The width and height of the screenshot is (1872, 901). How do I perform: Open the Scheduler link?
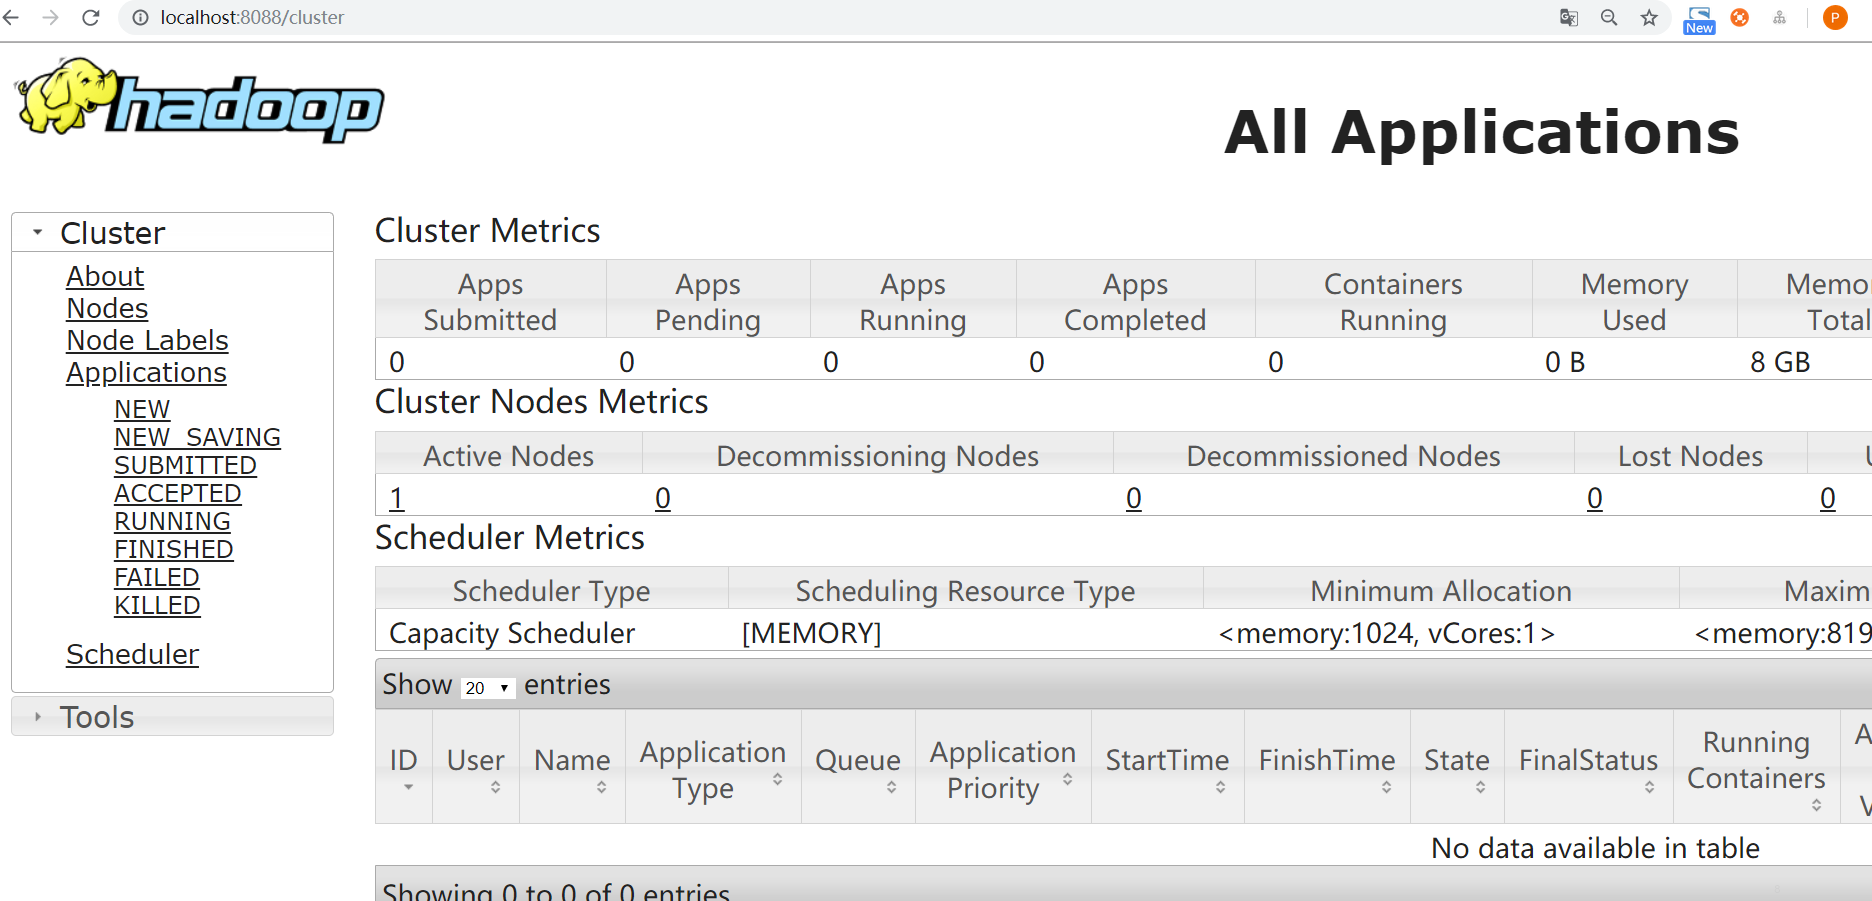click(x=132, y=654)
